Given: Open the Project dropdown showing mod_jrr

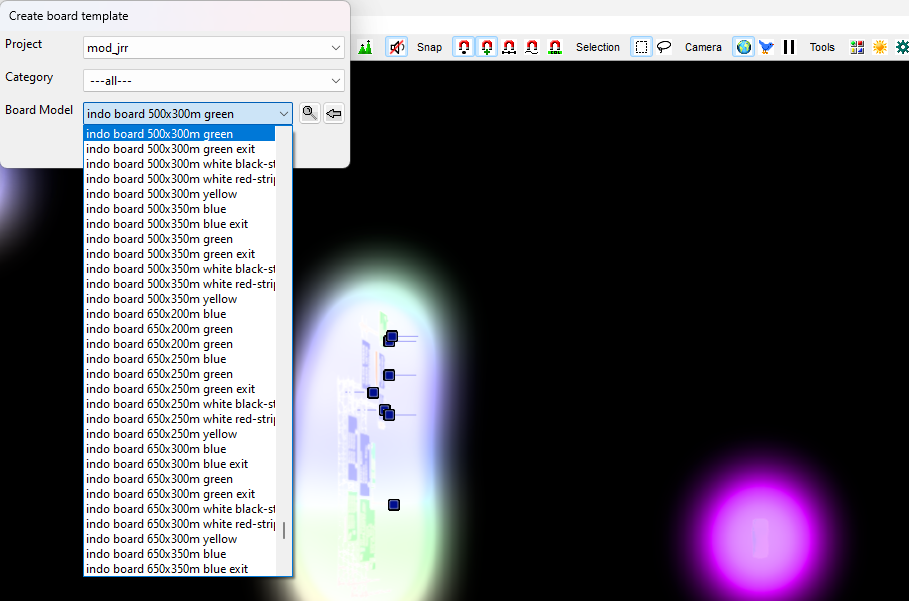Looking at the screenshot, I should (x=214, y=48).
